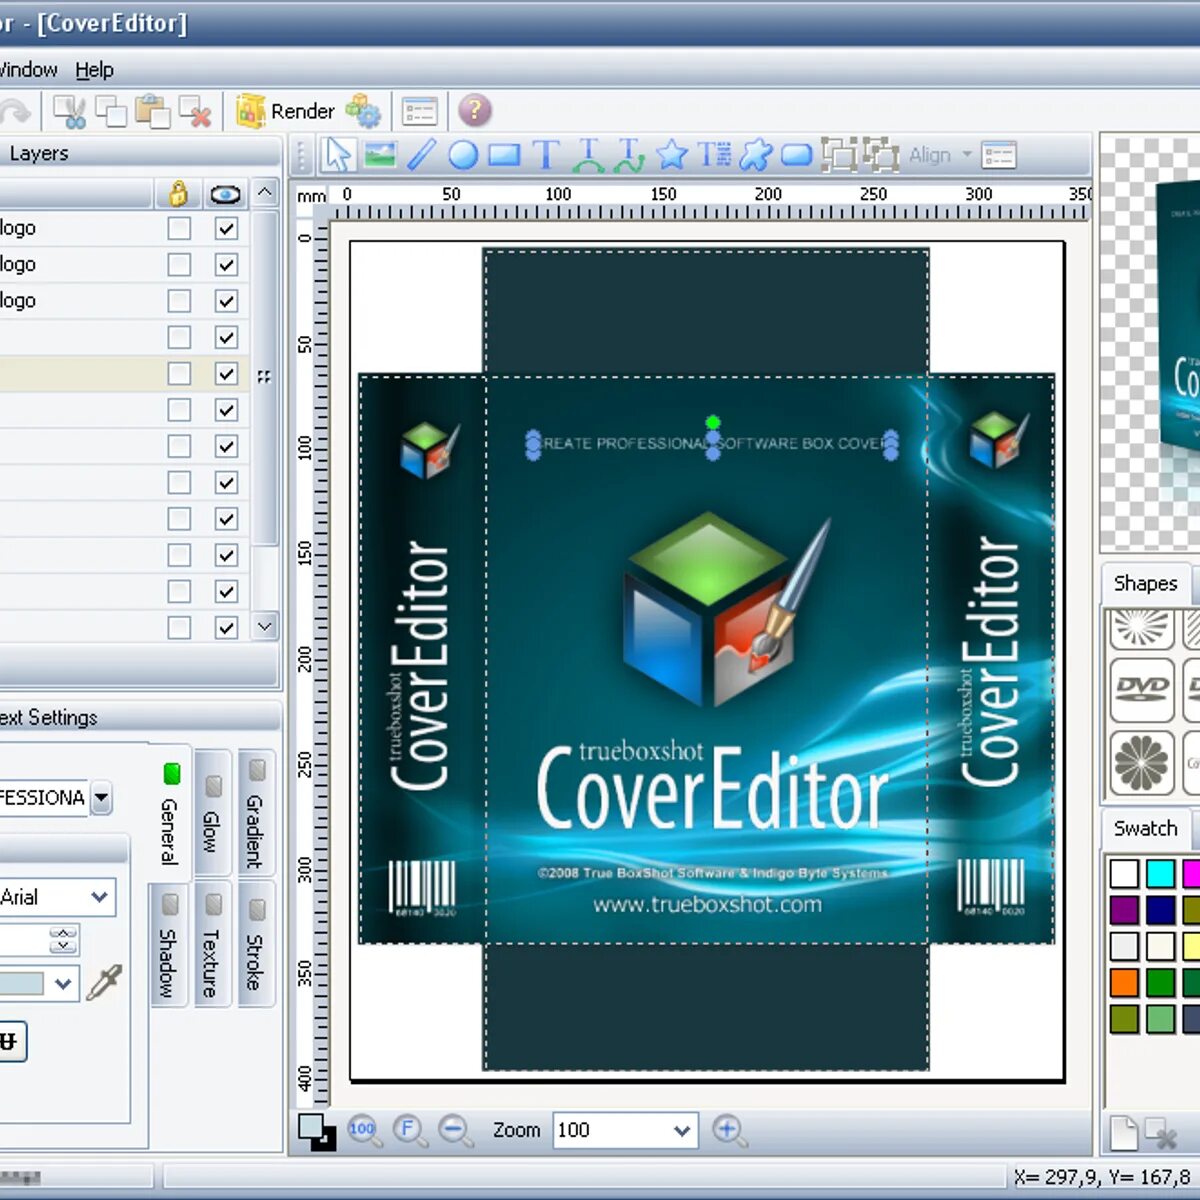Click the purple Help question mark icon

point(475,110)
